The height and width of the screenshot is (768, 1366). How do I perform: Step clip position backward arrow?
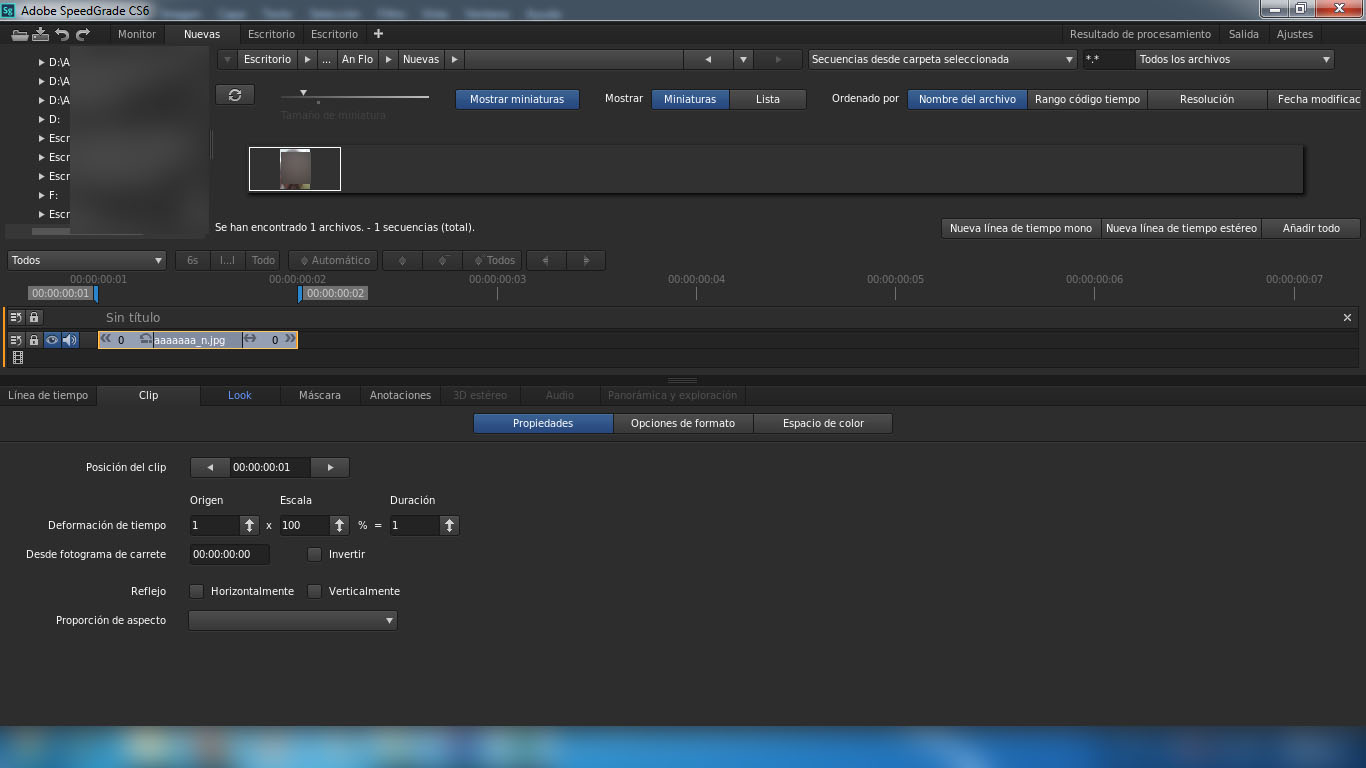pyautogui.click(x=210, y=467)
